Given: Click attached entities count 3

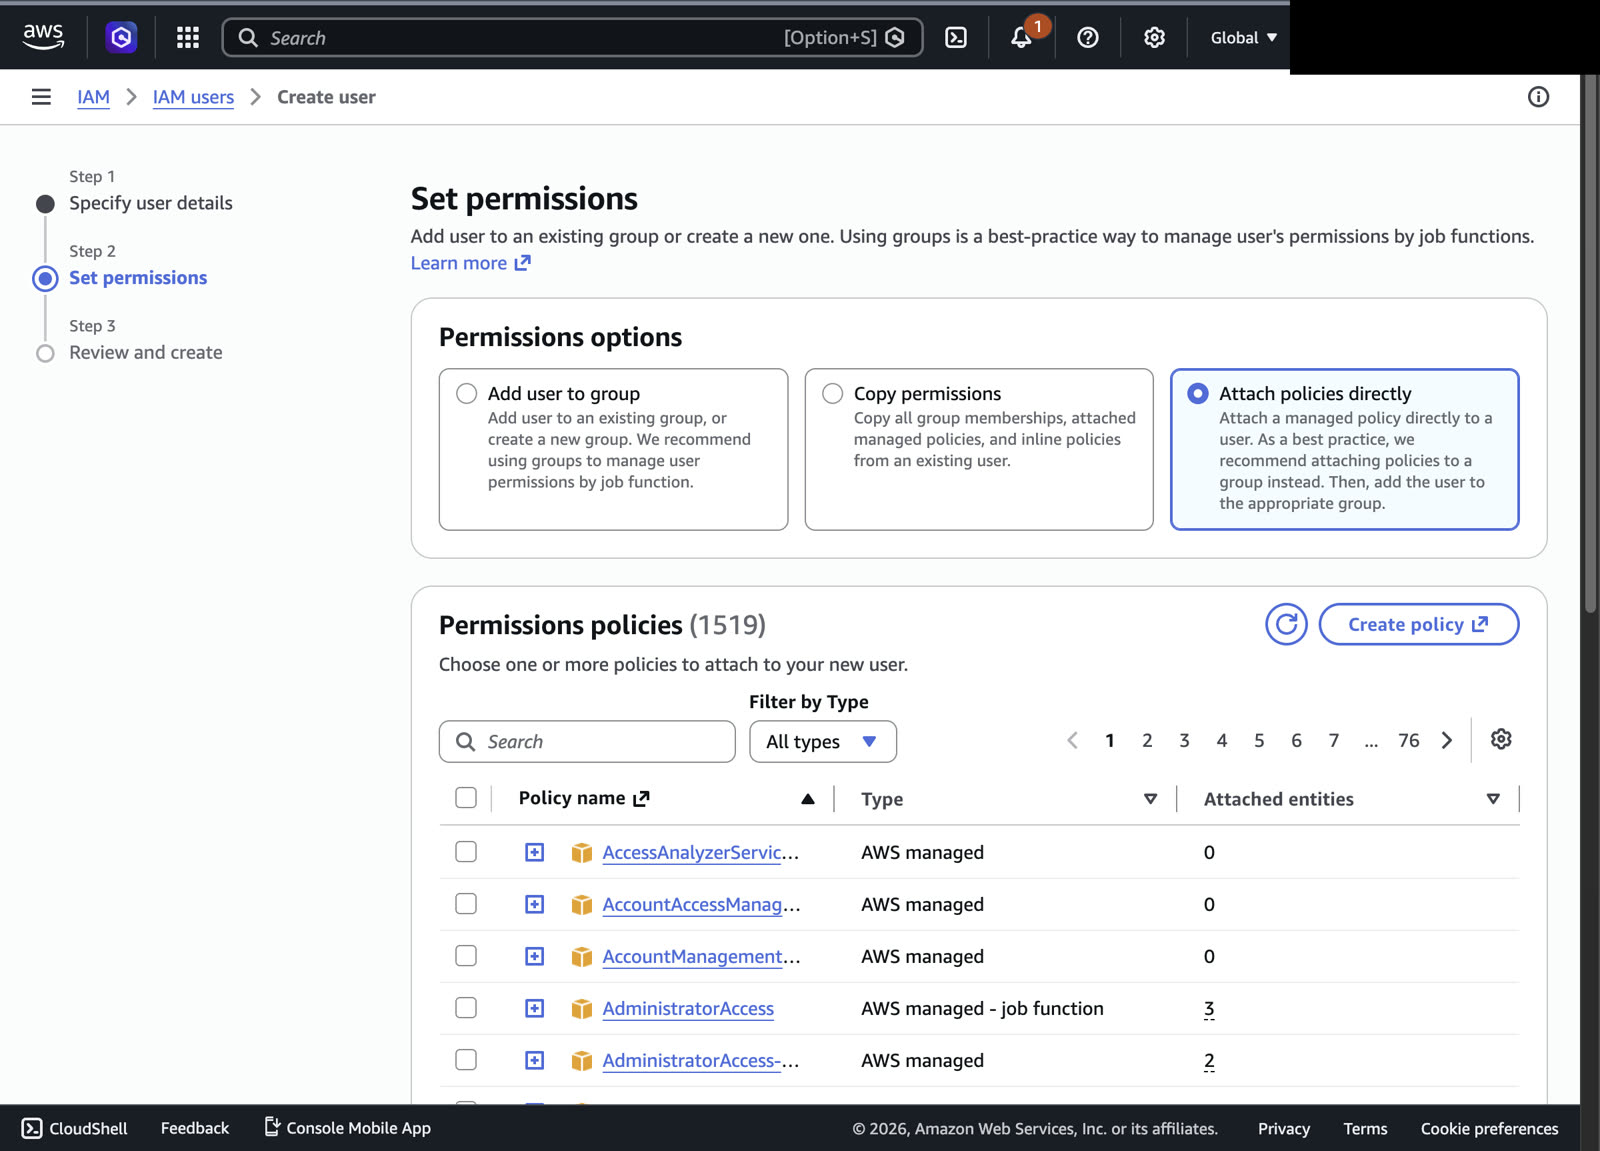Looking at the screenshot, I should [1209, 1008].
